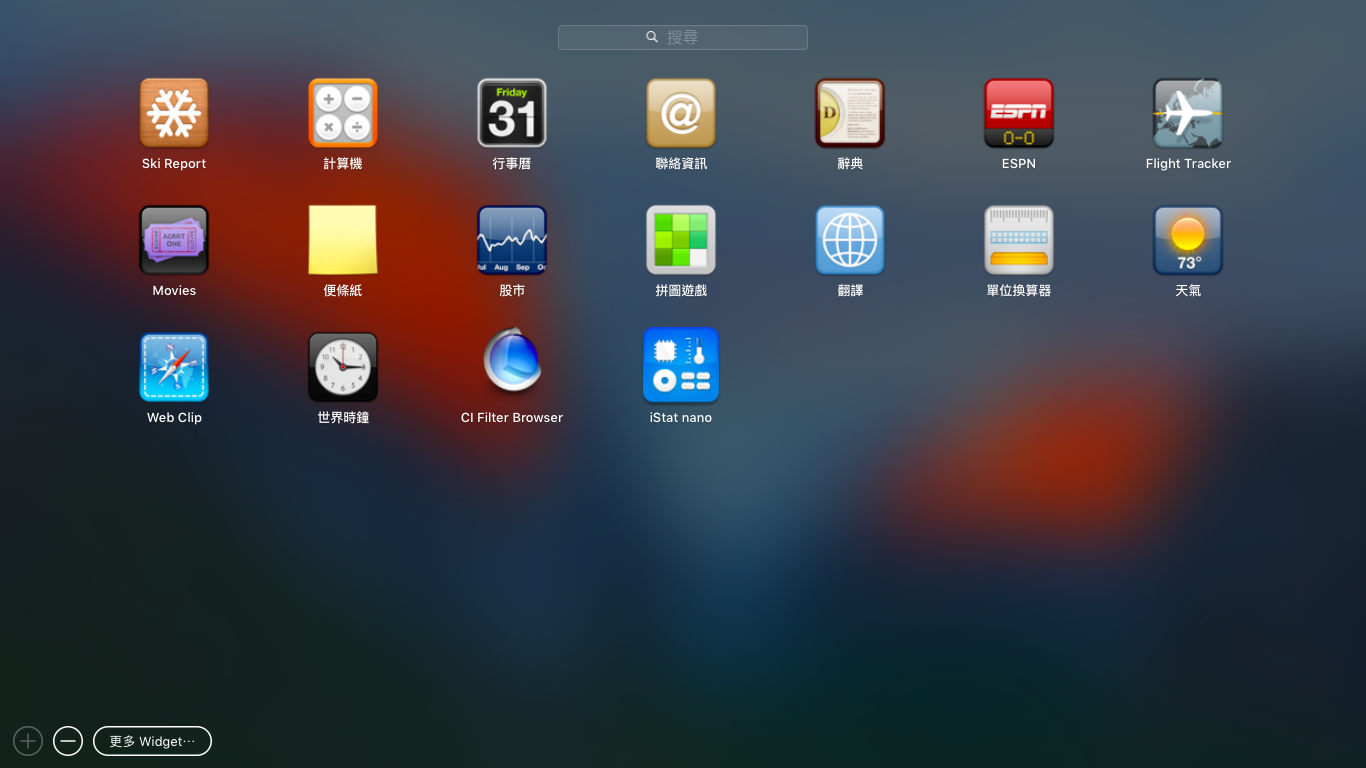Click the '世界時鐘' label text
Screen dimensions: 1366x768
tap(343, 418)
